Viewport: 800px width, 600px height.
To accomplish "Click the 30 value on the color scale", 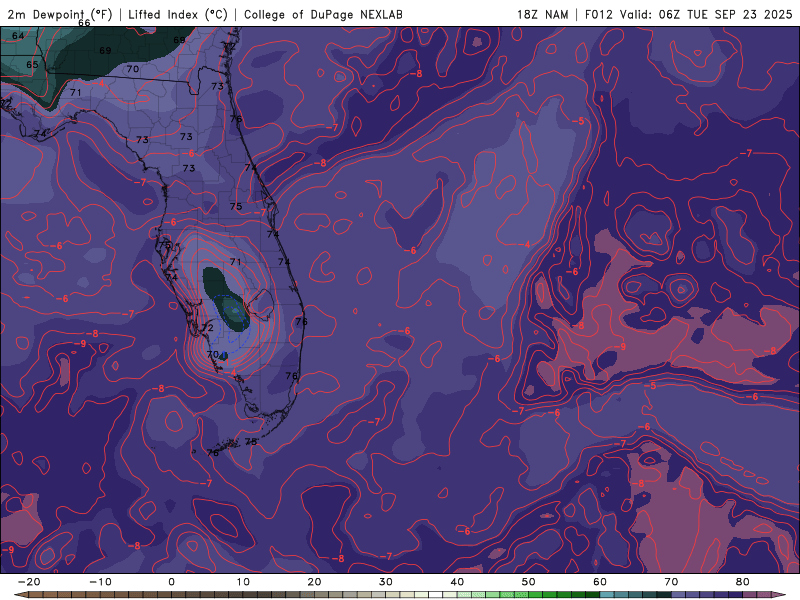I will (386, 582).
